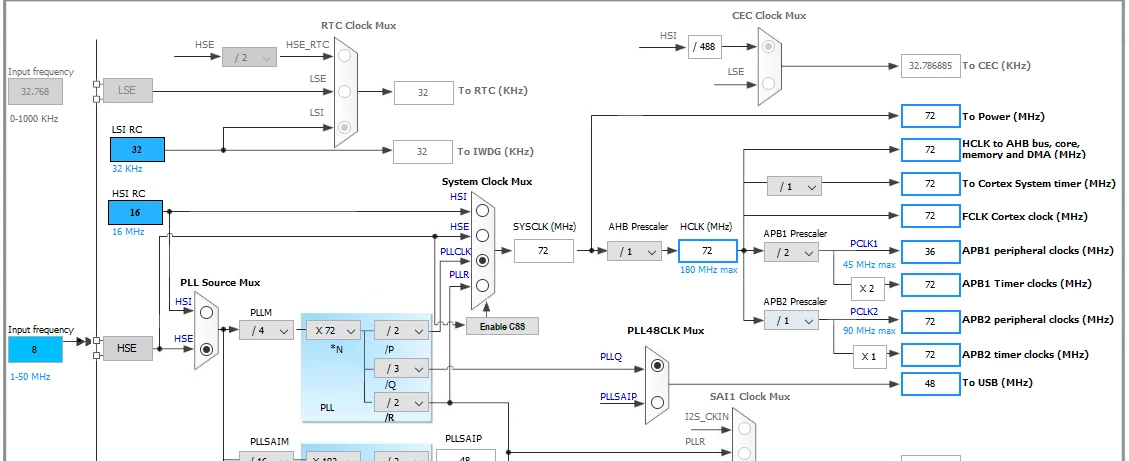Click the 180 MHz max label
Image resolution: width=1129 pixels, height=461 pixels.
click(709, 269)
